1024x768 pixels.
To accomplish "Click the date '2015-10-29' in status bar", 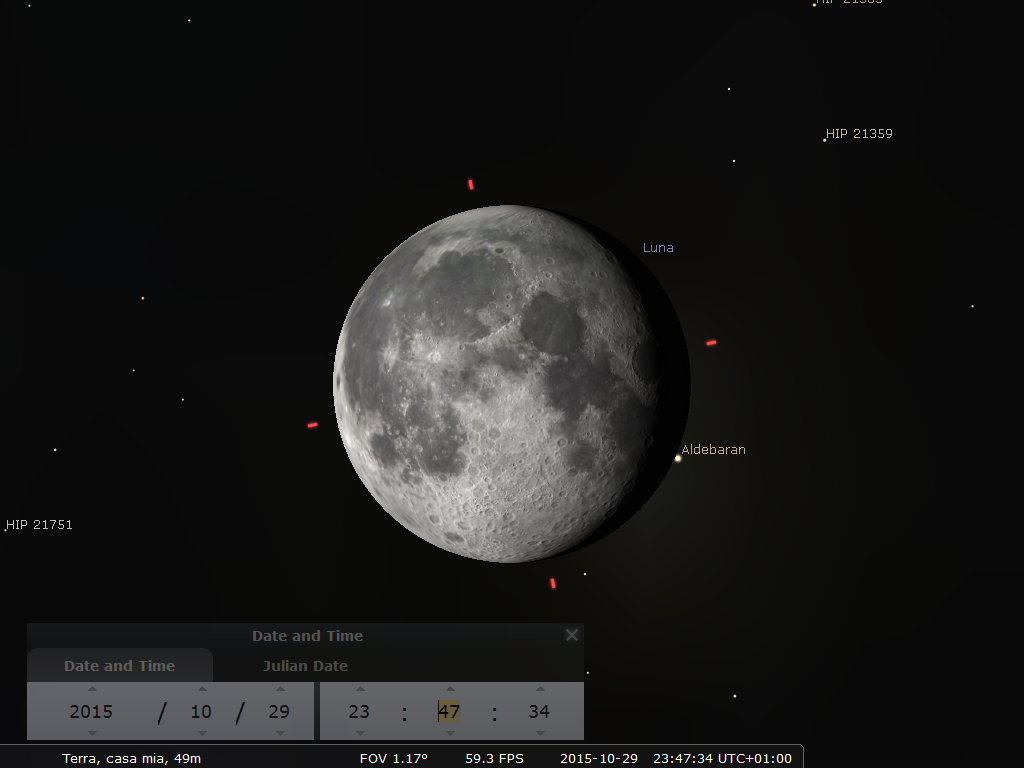I will pyautogui.click(x=599, y=758).
